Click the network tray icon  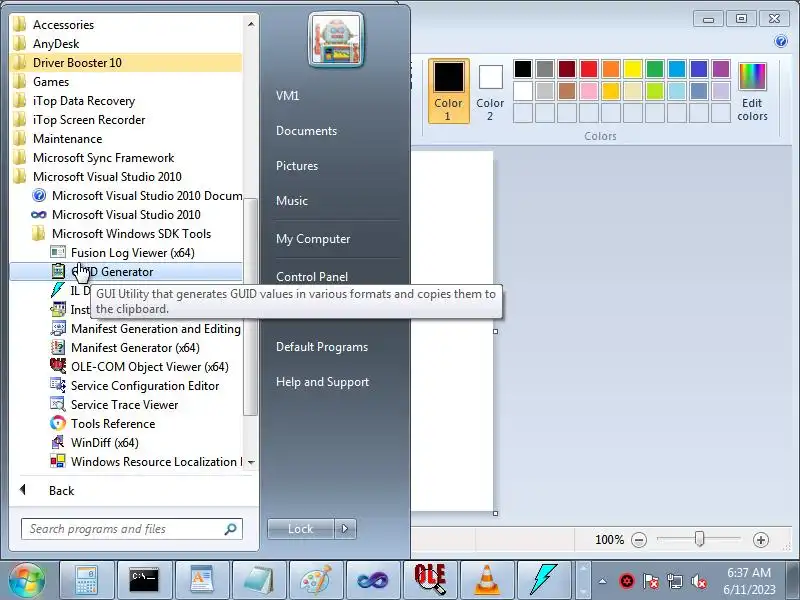(x=674, y=581)
